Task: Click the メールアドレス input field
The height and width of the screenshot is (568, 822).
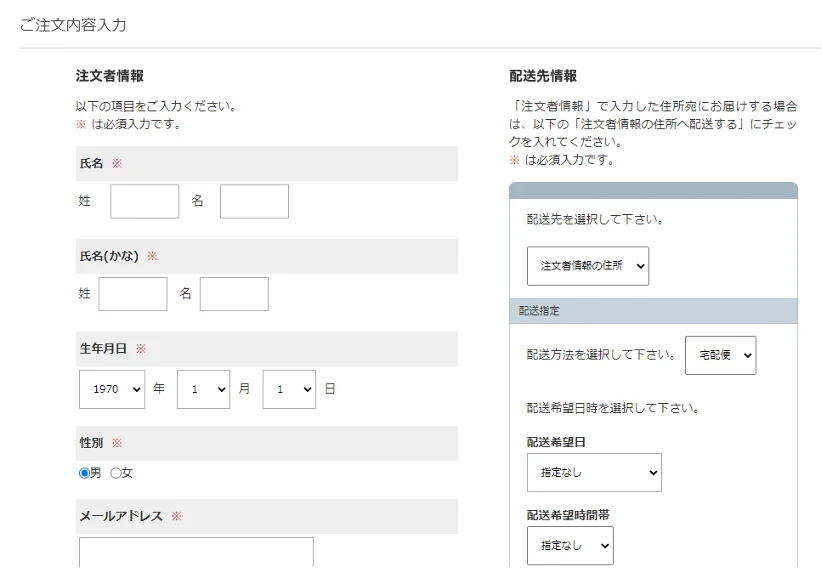Action: tap(196, 552)
